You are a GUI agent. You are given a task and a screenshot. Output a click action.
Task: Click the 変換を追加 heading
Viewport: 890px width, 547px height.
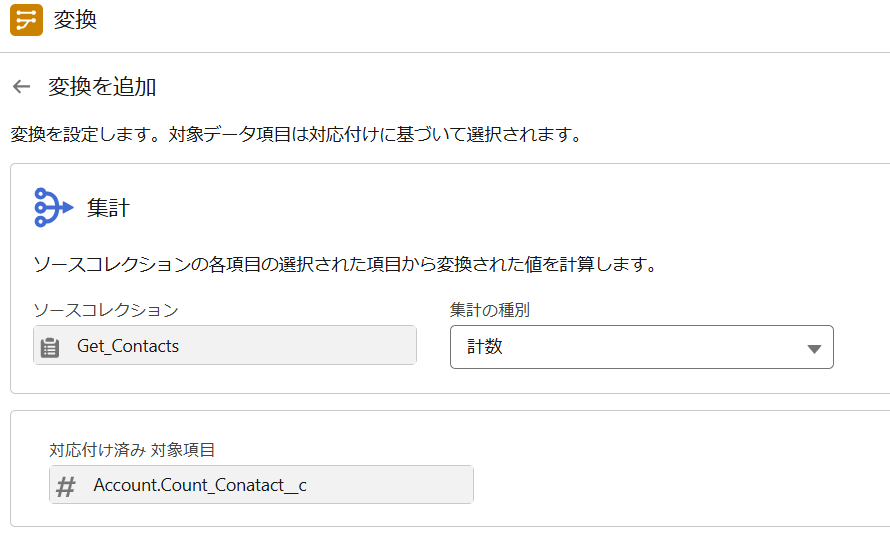[102, 86]
